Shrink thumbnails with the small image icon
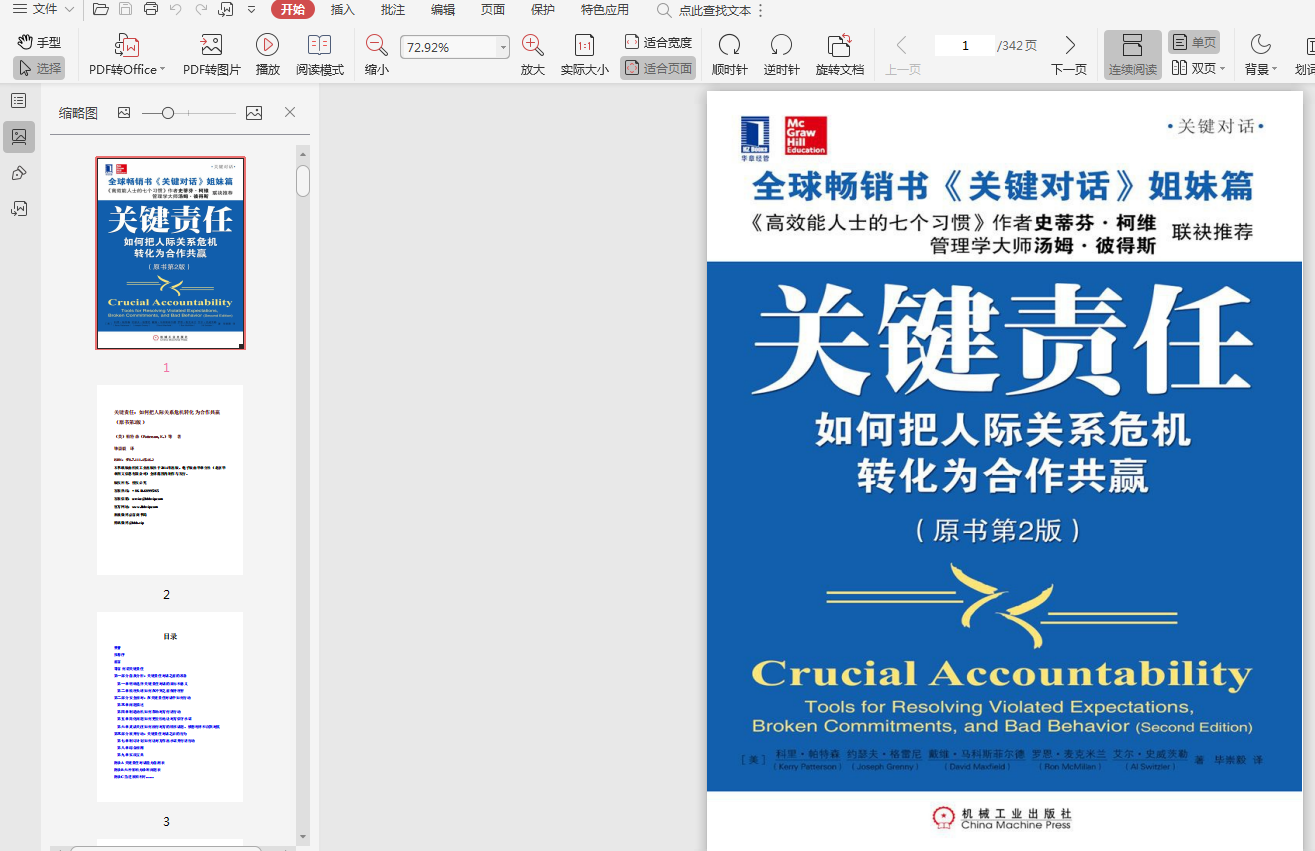1315x851 pixels. tap(124, 113)
